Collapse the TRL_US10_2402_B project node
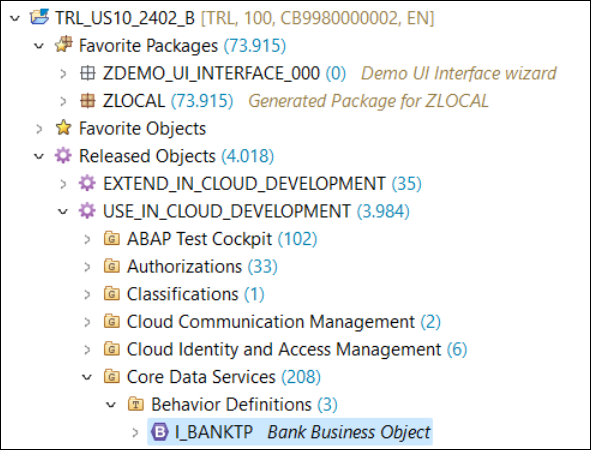The width and height of the screenshot is (591, 450). pyautogui.click(x=15, y=18)
